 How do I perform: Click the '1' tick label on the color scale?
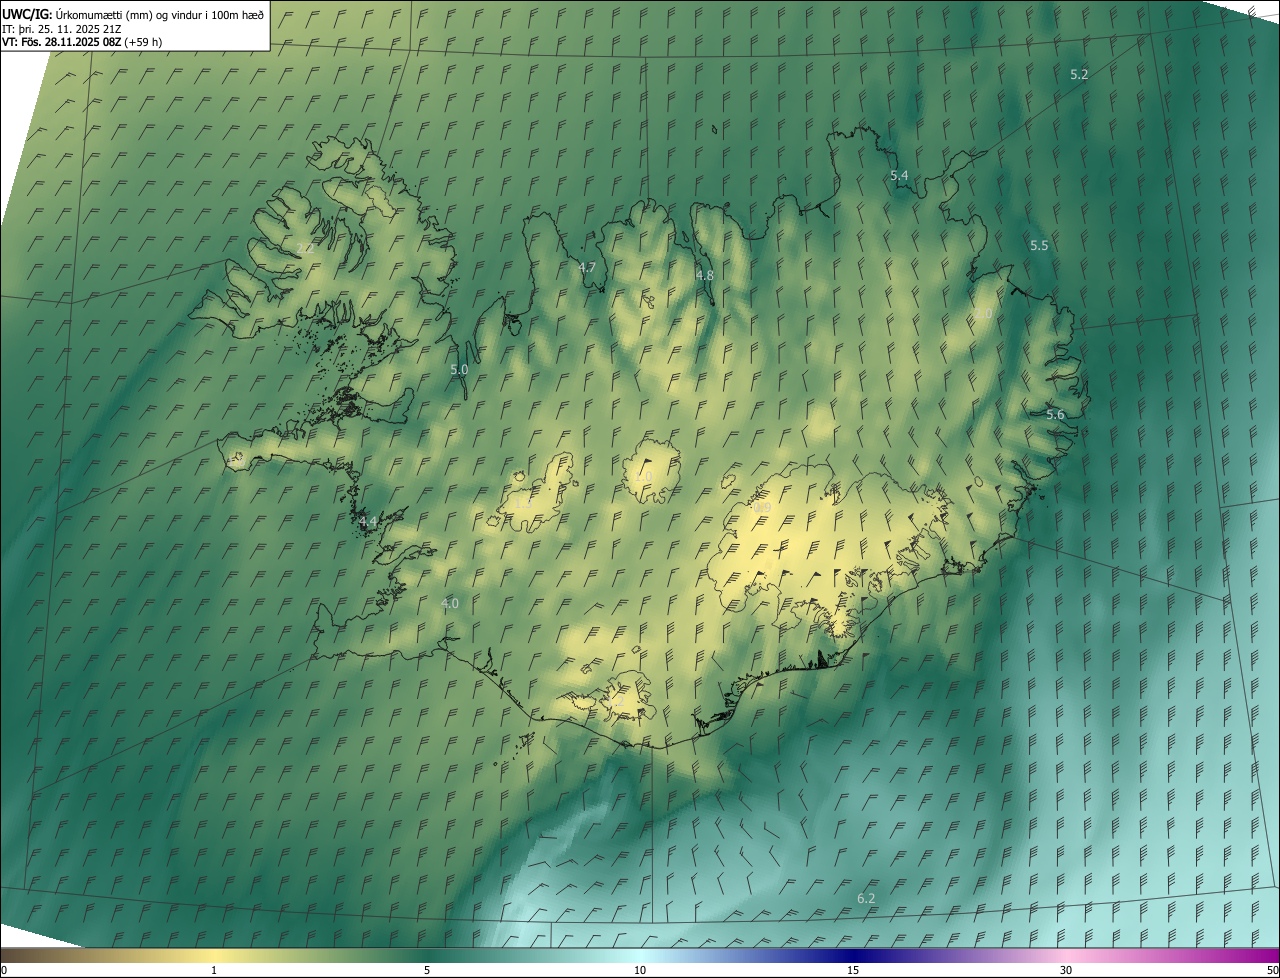[x=214, y=970]
